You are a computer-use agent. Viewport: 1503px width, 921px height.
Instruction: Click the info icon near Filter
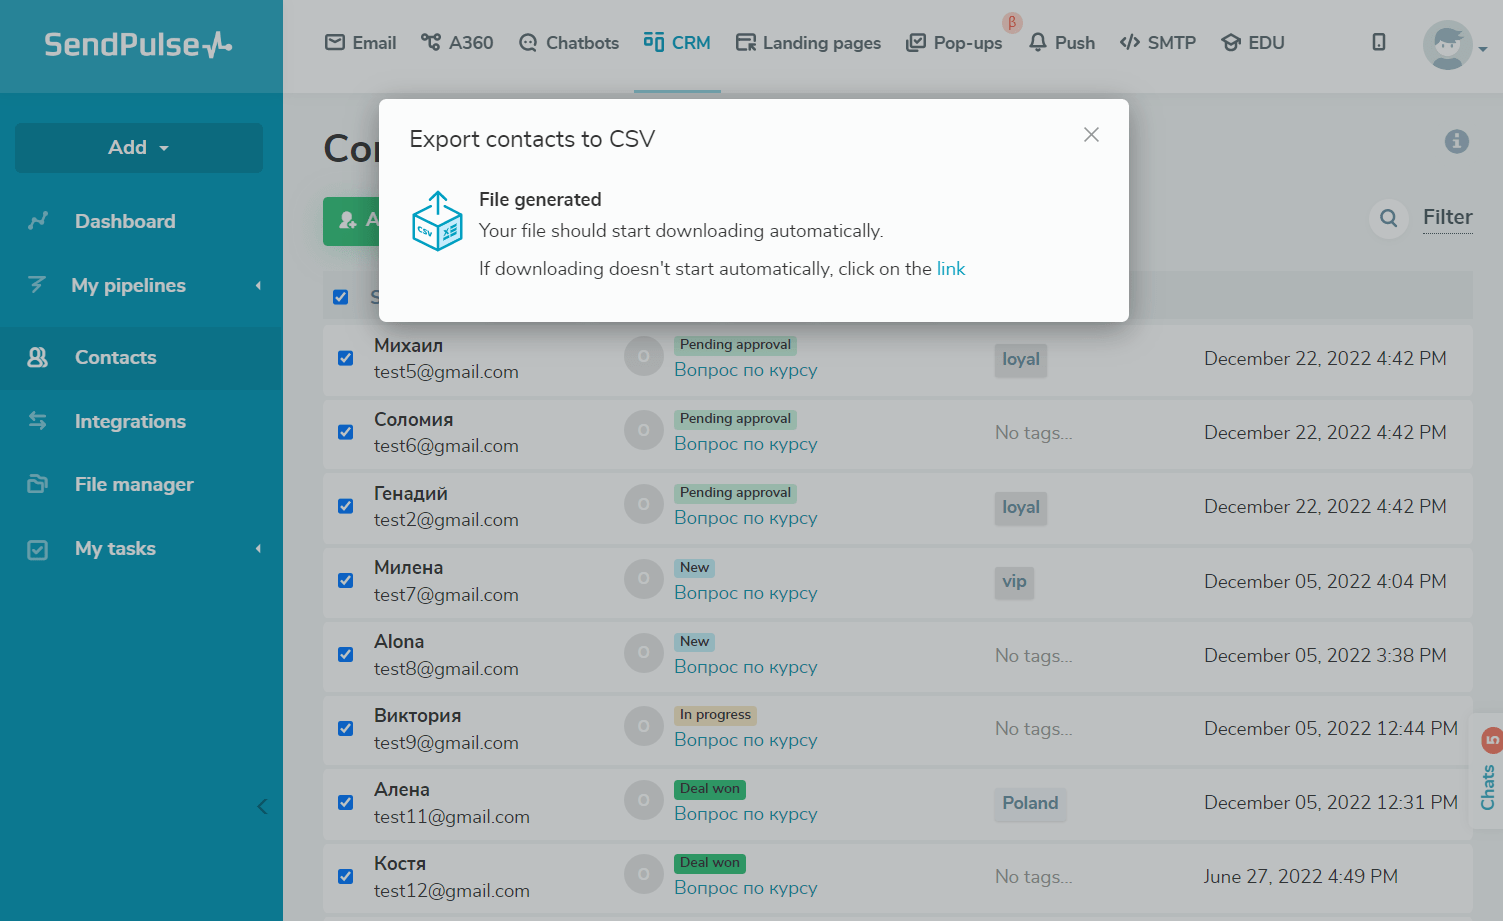point(1456,142)
